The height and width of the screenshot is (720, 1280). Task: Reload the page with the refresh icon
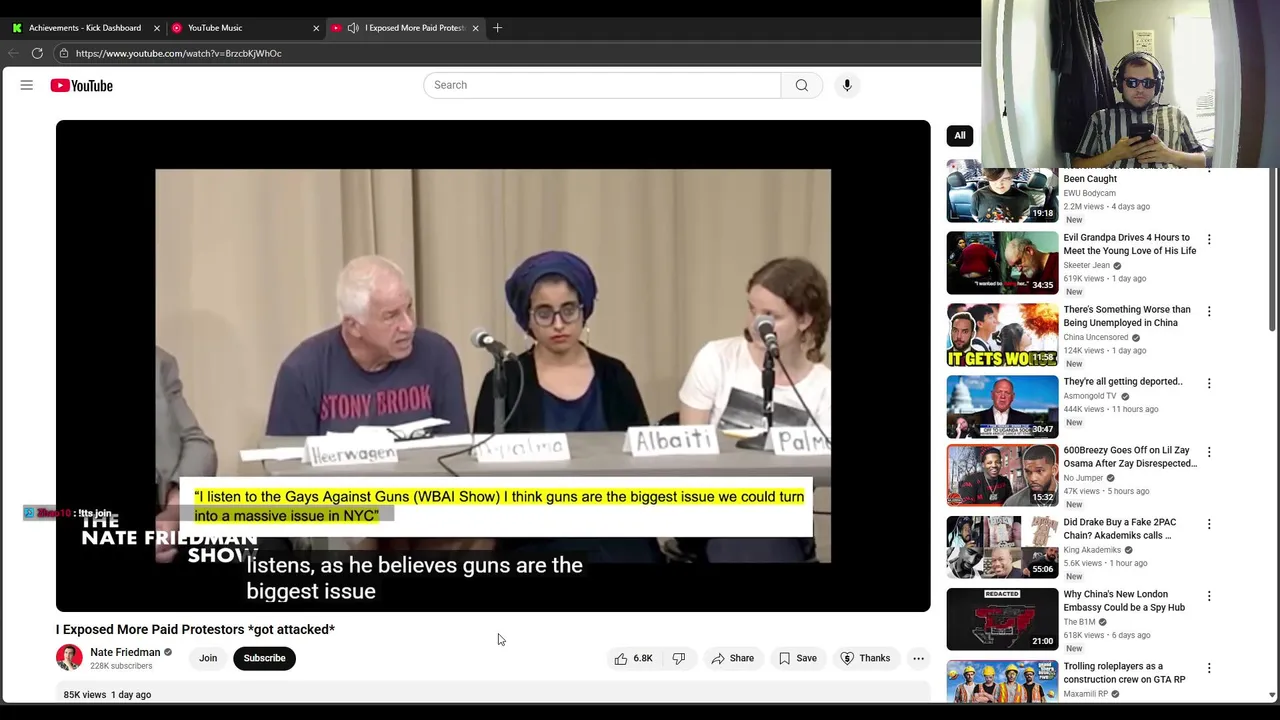[37, 53]
